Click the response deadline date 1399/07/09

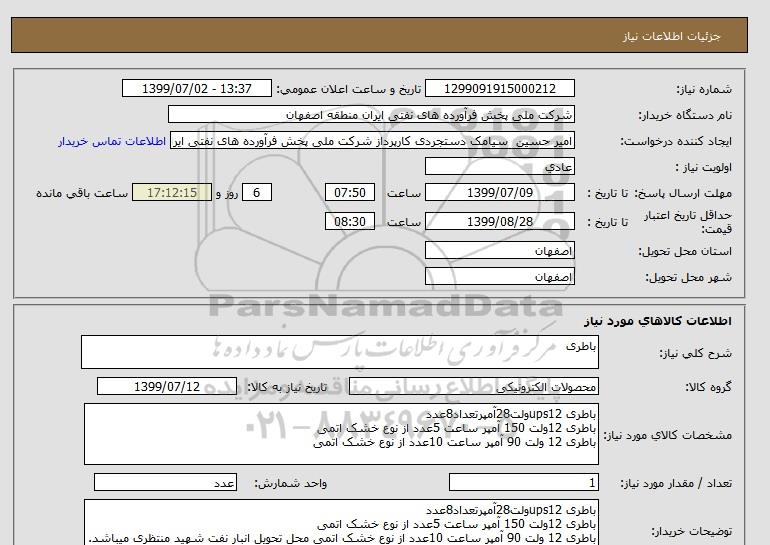point(499,192)
